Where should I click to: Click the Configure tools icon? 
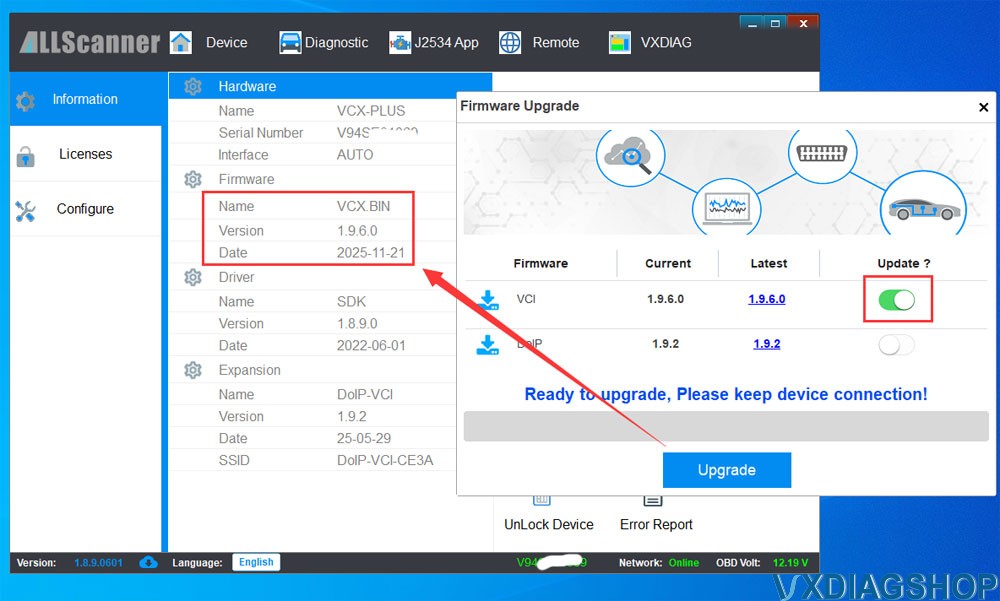pos(26,211)
